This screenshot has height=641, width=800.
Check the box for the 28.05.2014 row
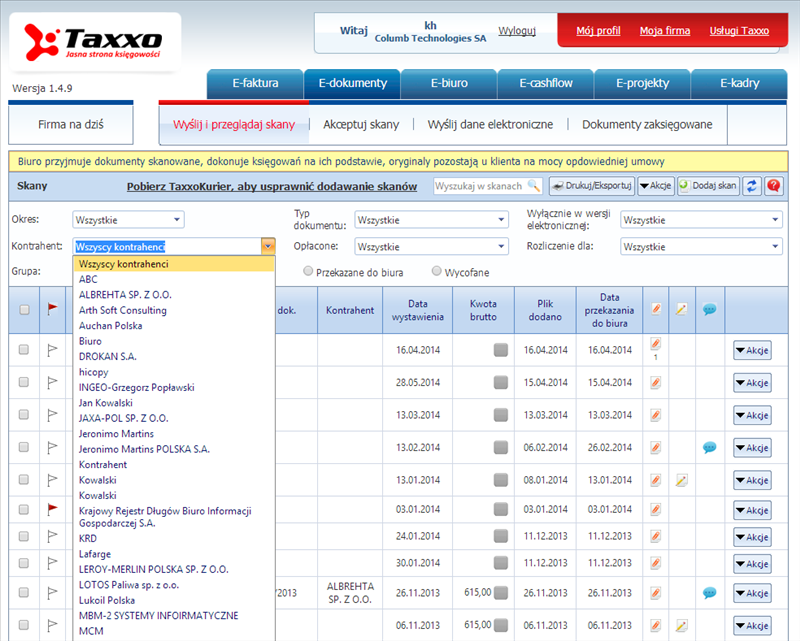(24, 382)
